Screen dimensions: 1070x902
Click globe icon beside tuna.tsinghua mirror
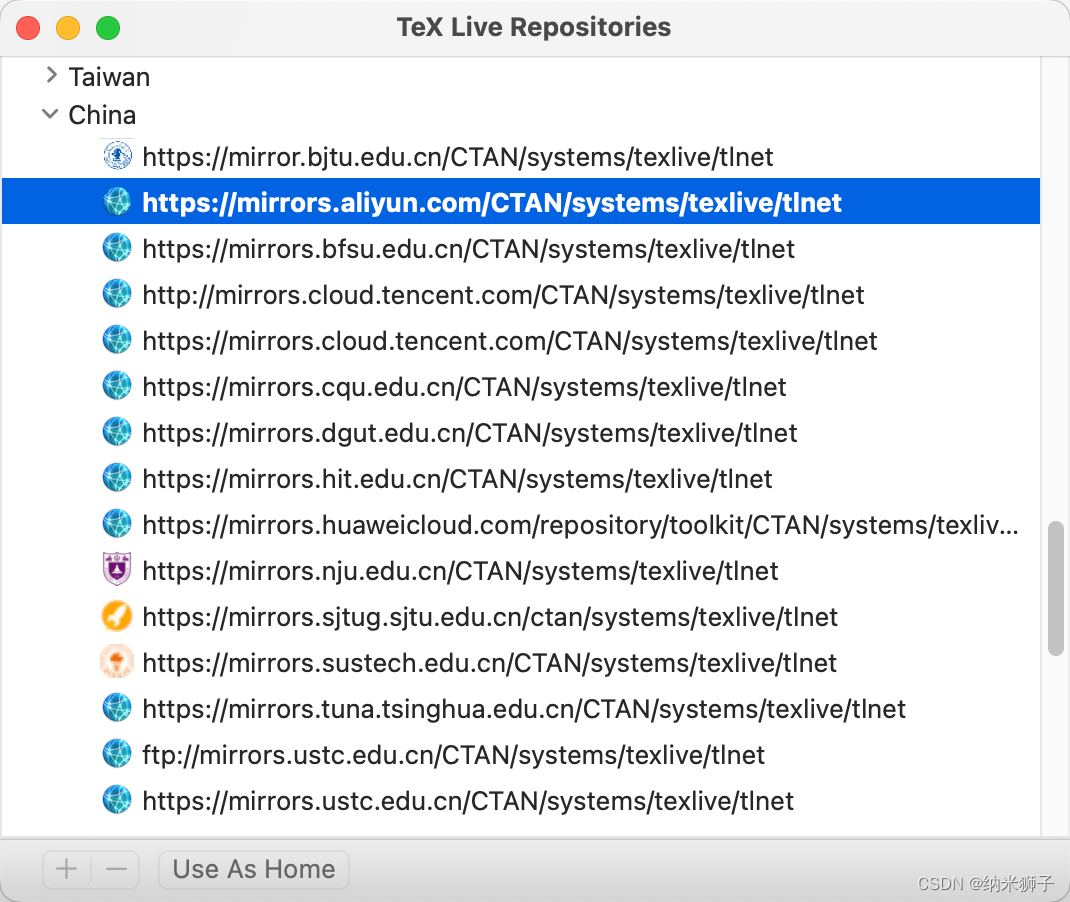(117, 708)
